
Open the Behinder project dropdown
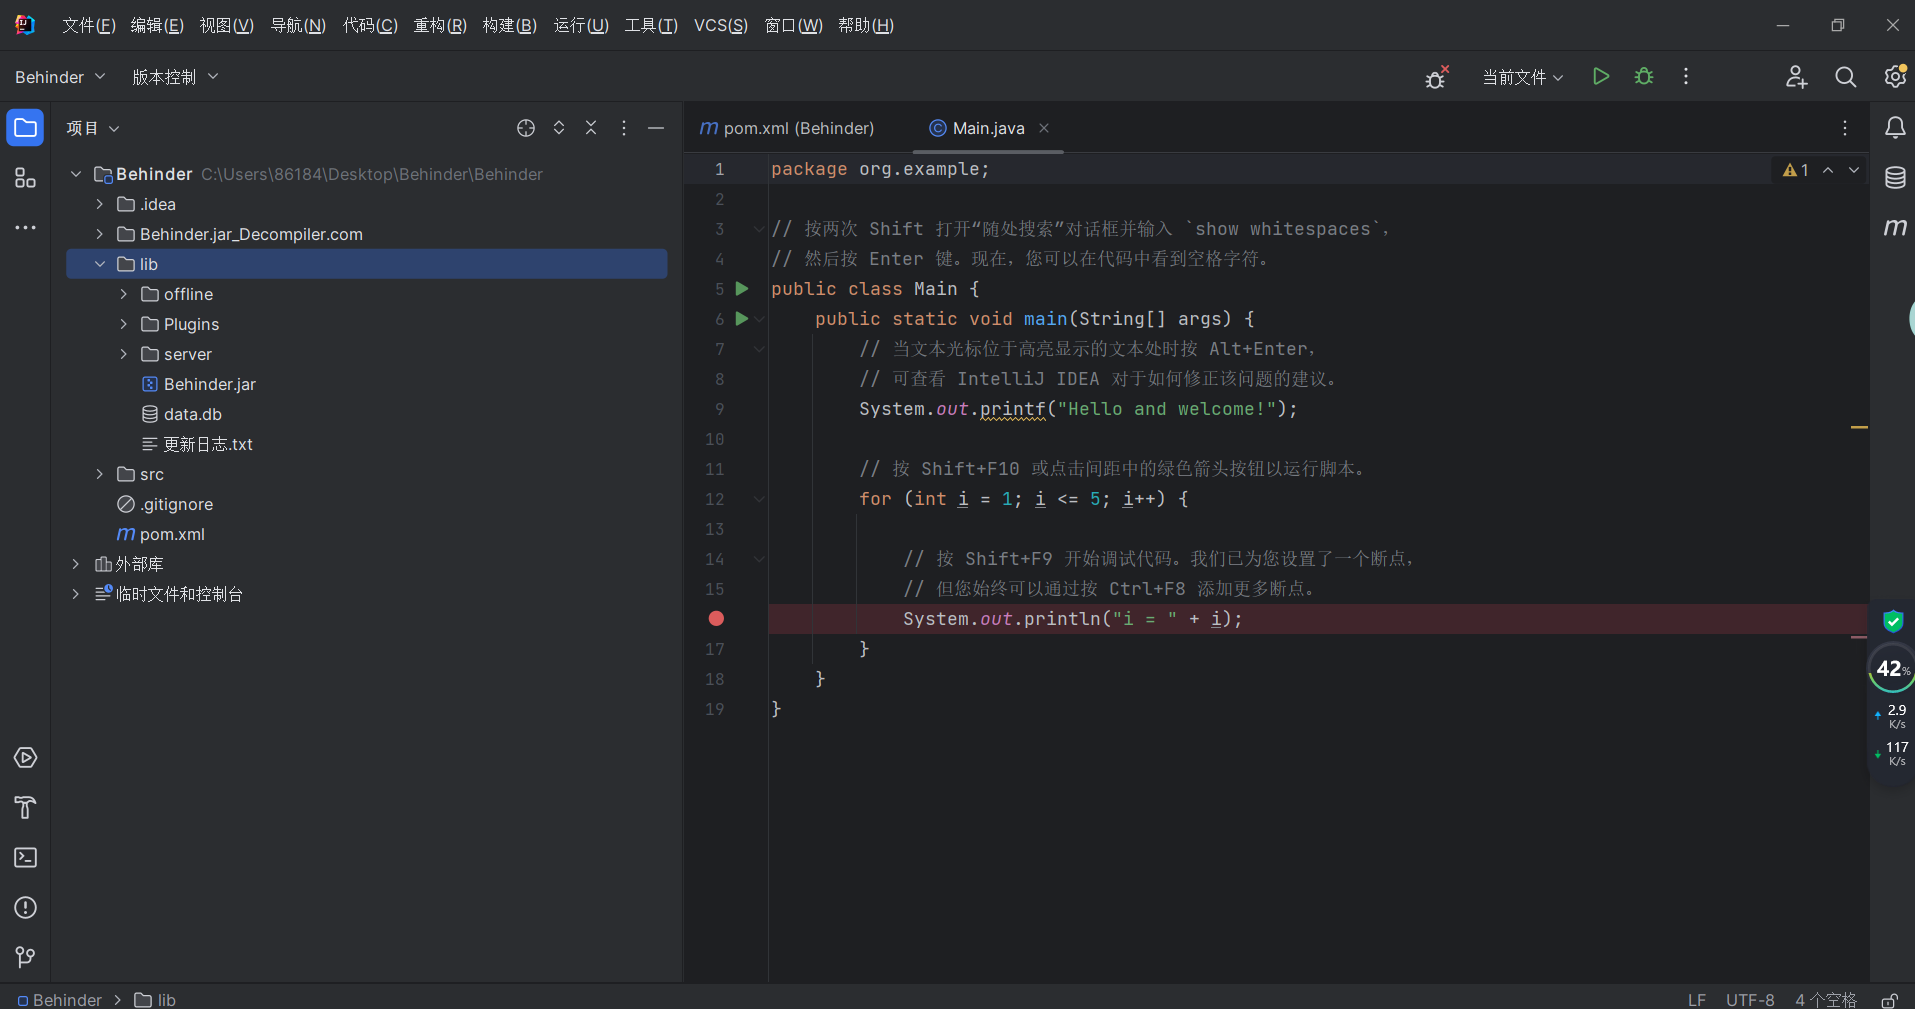pos(60,77)
